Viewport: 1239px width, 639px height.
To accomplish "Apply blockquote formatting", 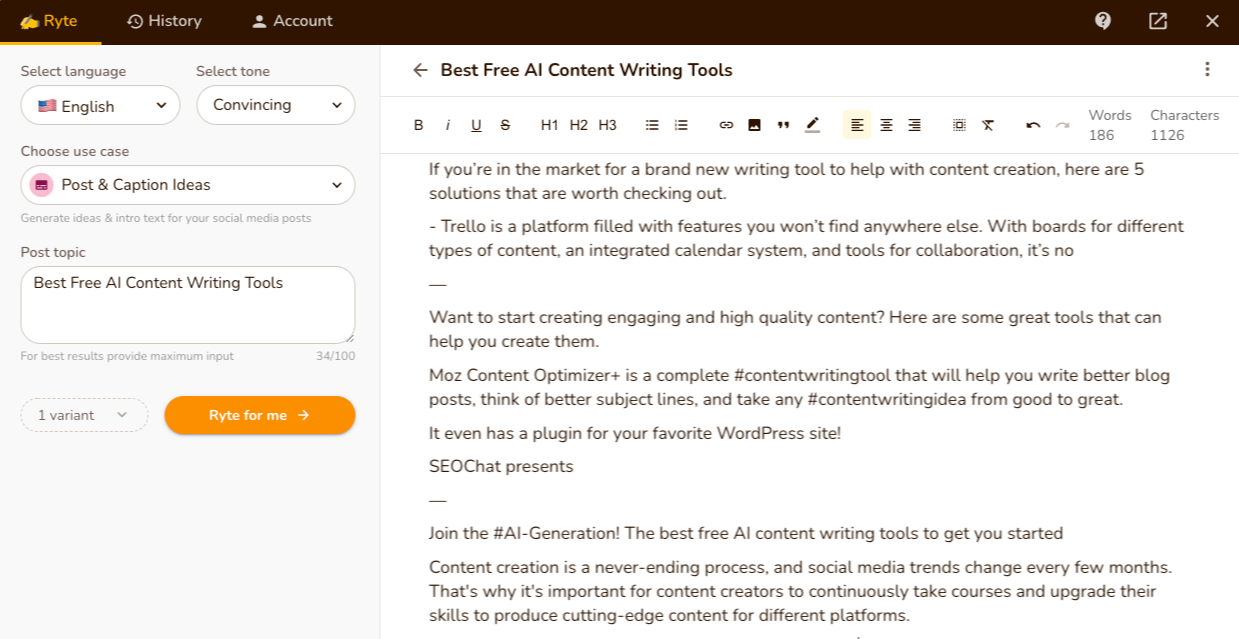I will 783,125.
